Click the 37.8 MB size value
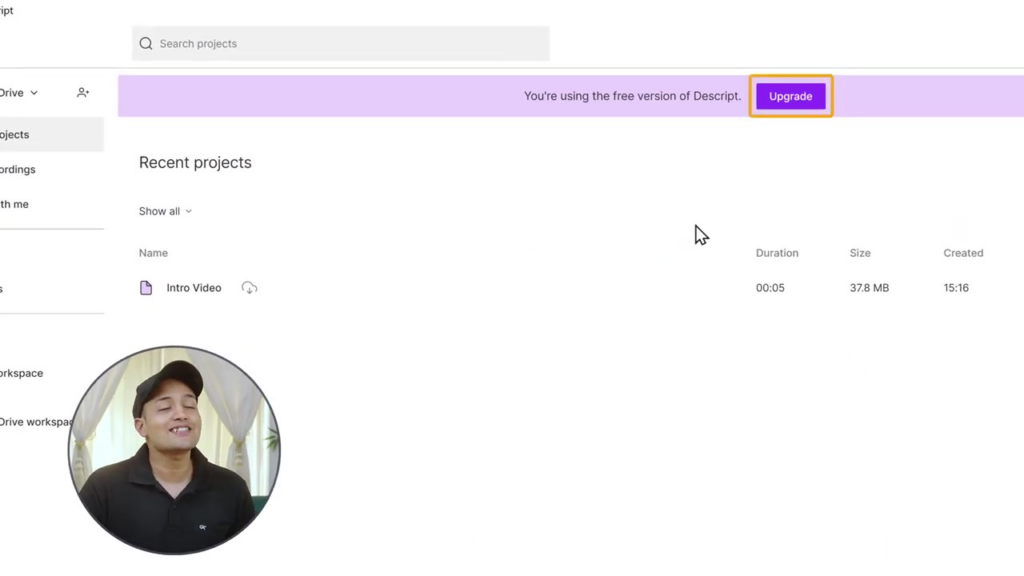 click(x=869, y=288)
